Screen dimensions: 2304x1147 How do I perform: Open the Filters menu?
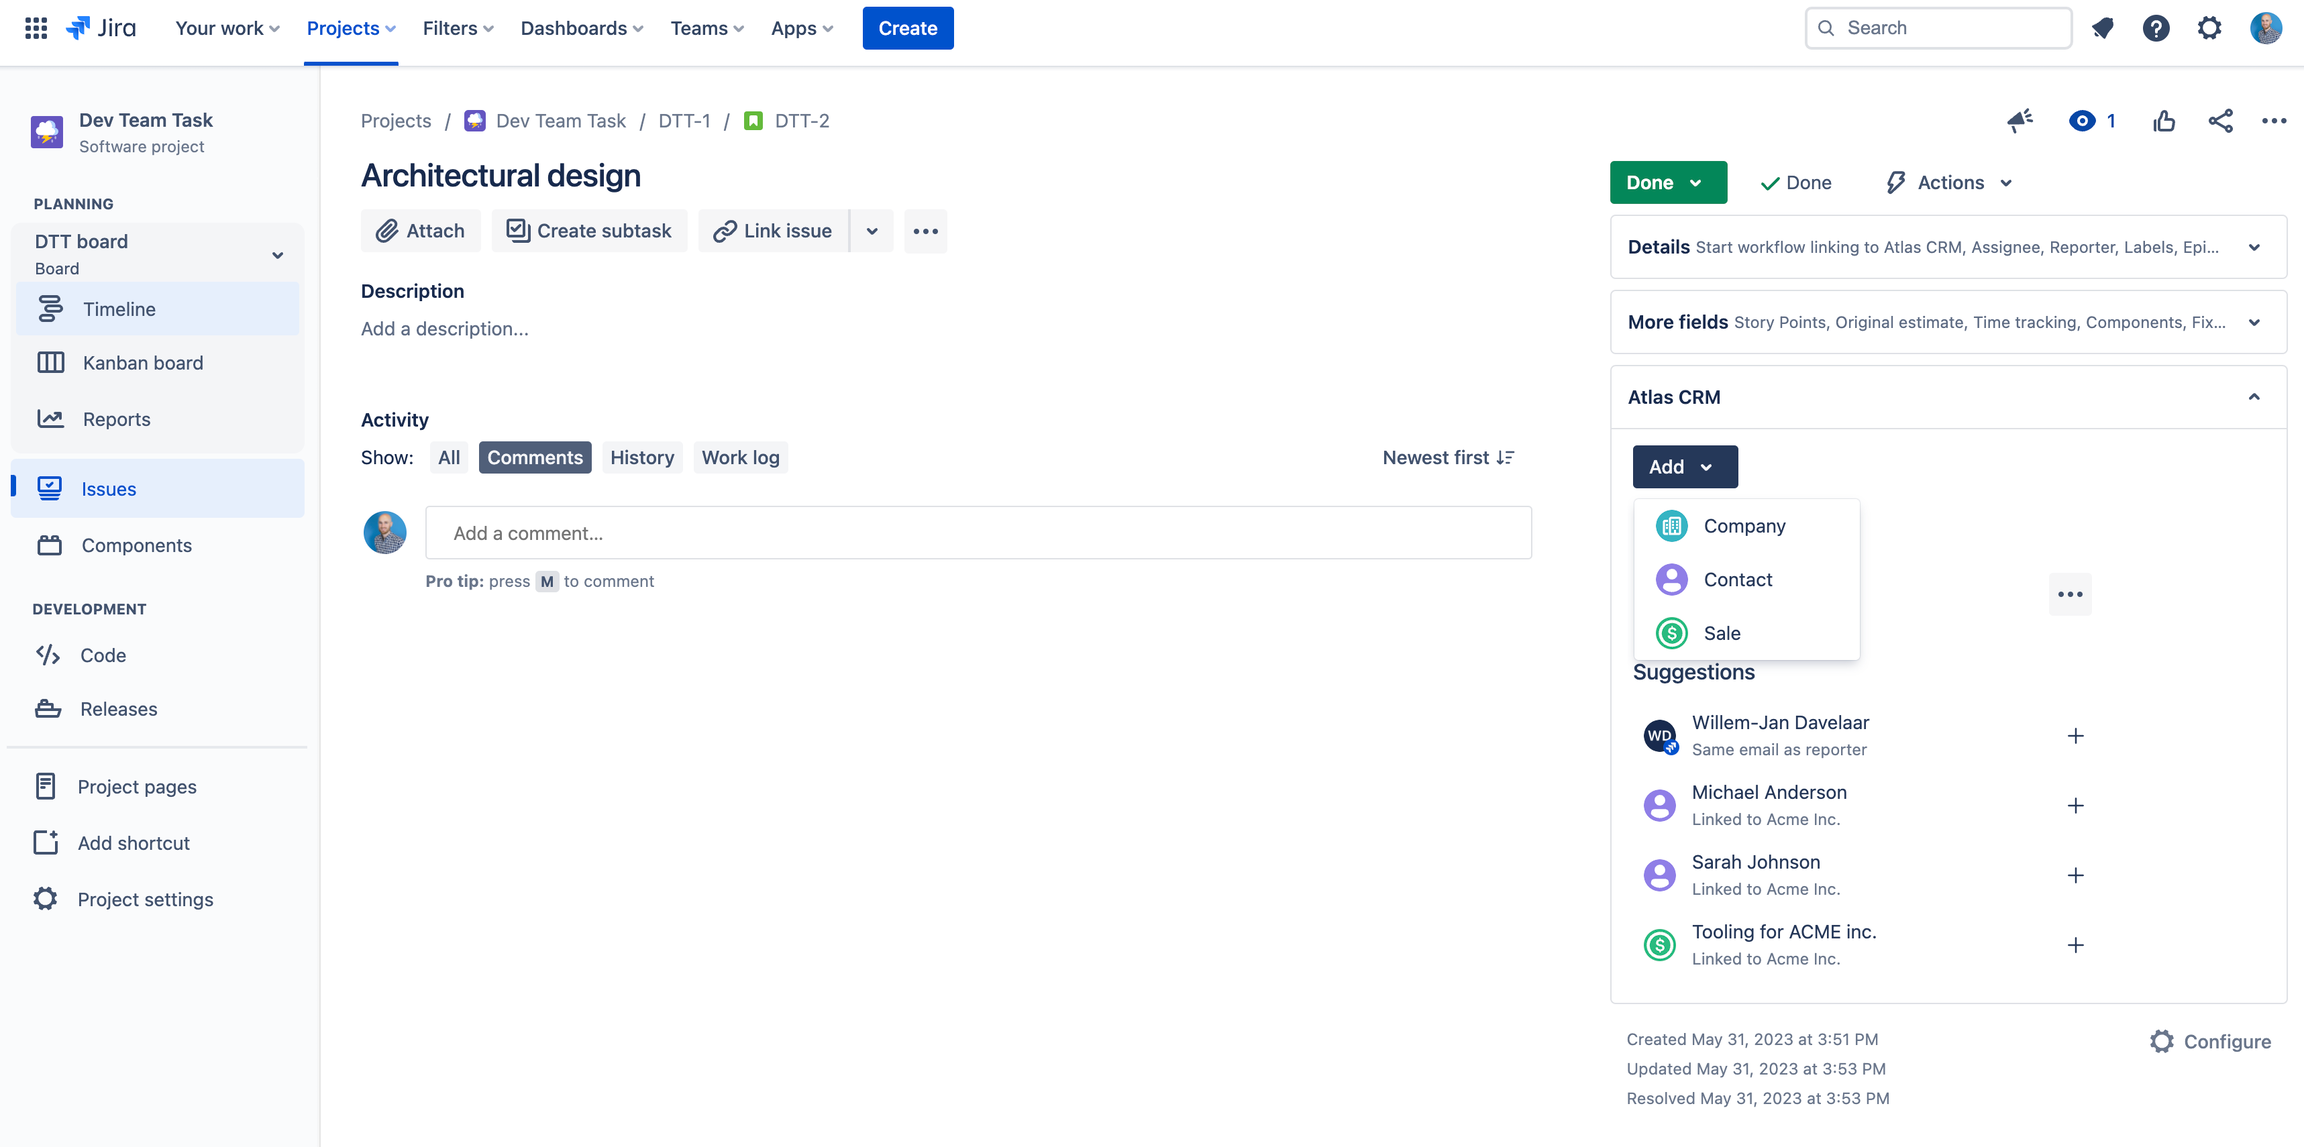point(457,28)
